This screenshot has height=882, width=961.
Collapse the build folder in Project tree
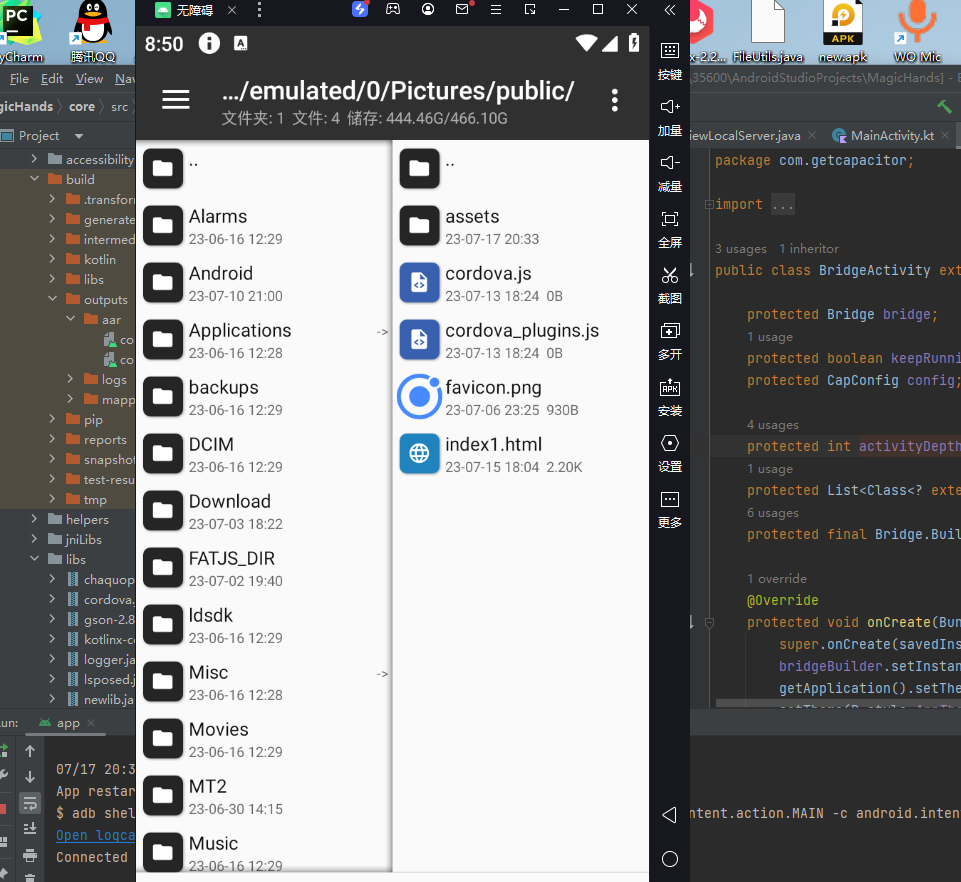point(33,179)
